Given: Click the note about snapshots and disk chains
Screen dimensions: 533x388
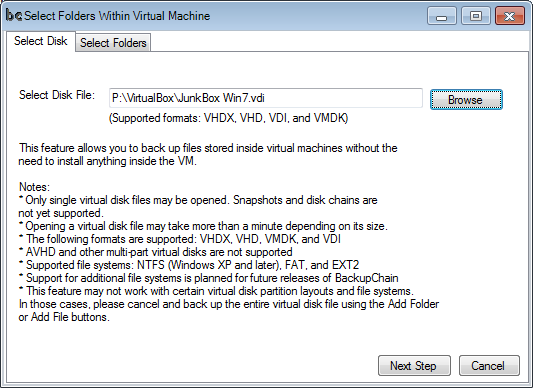Looking at the screenshot, I should click(198, 206).
